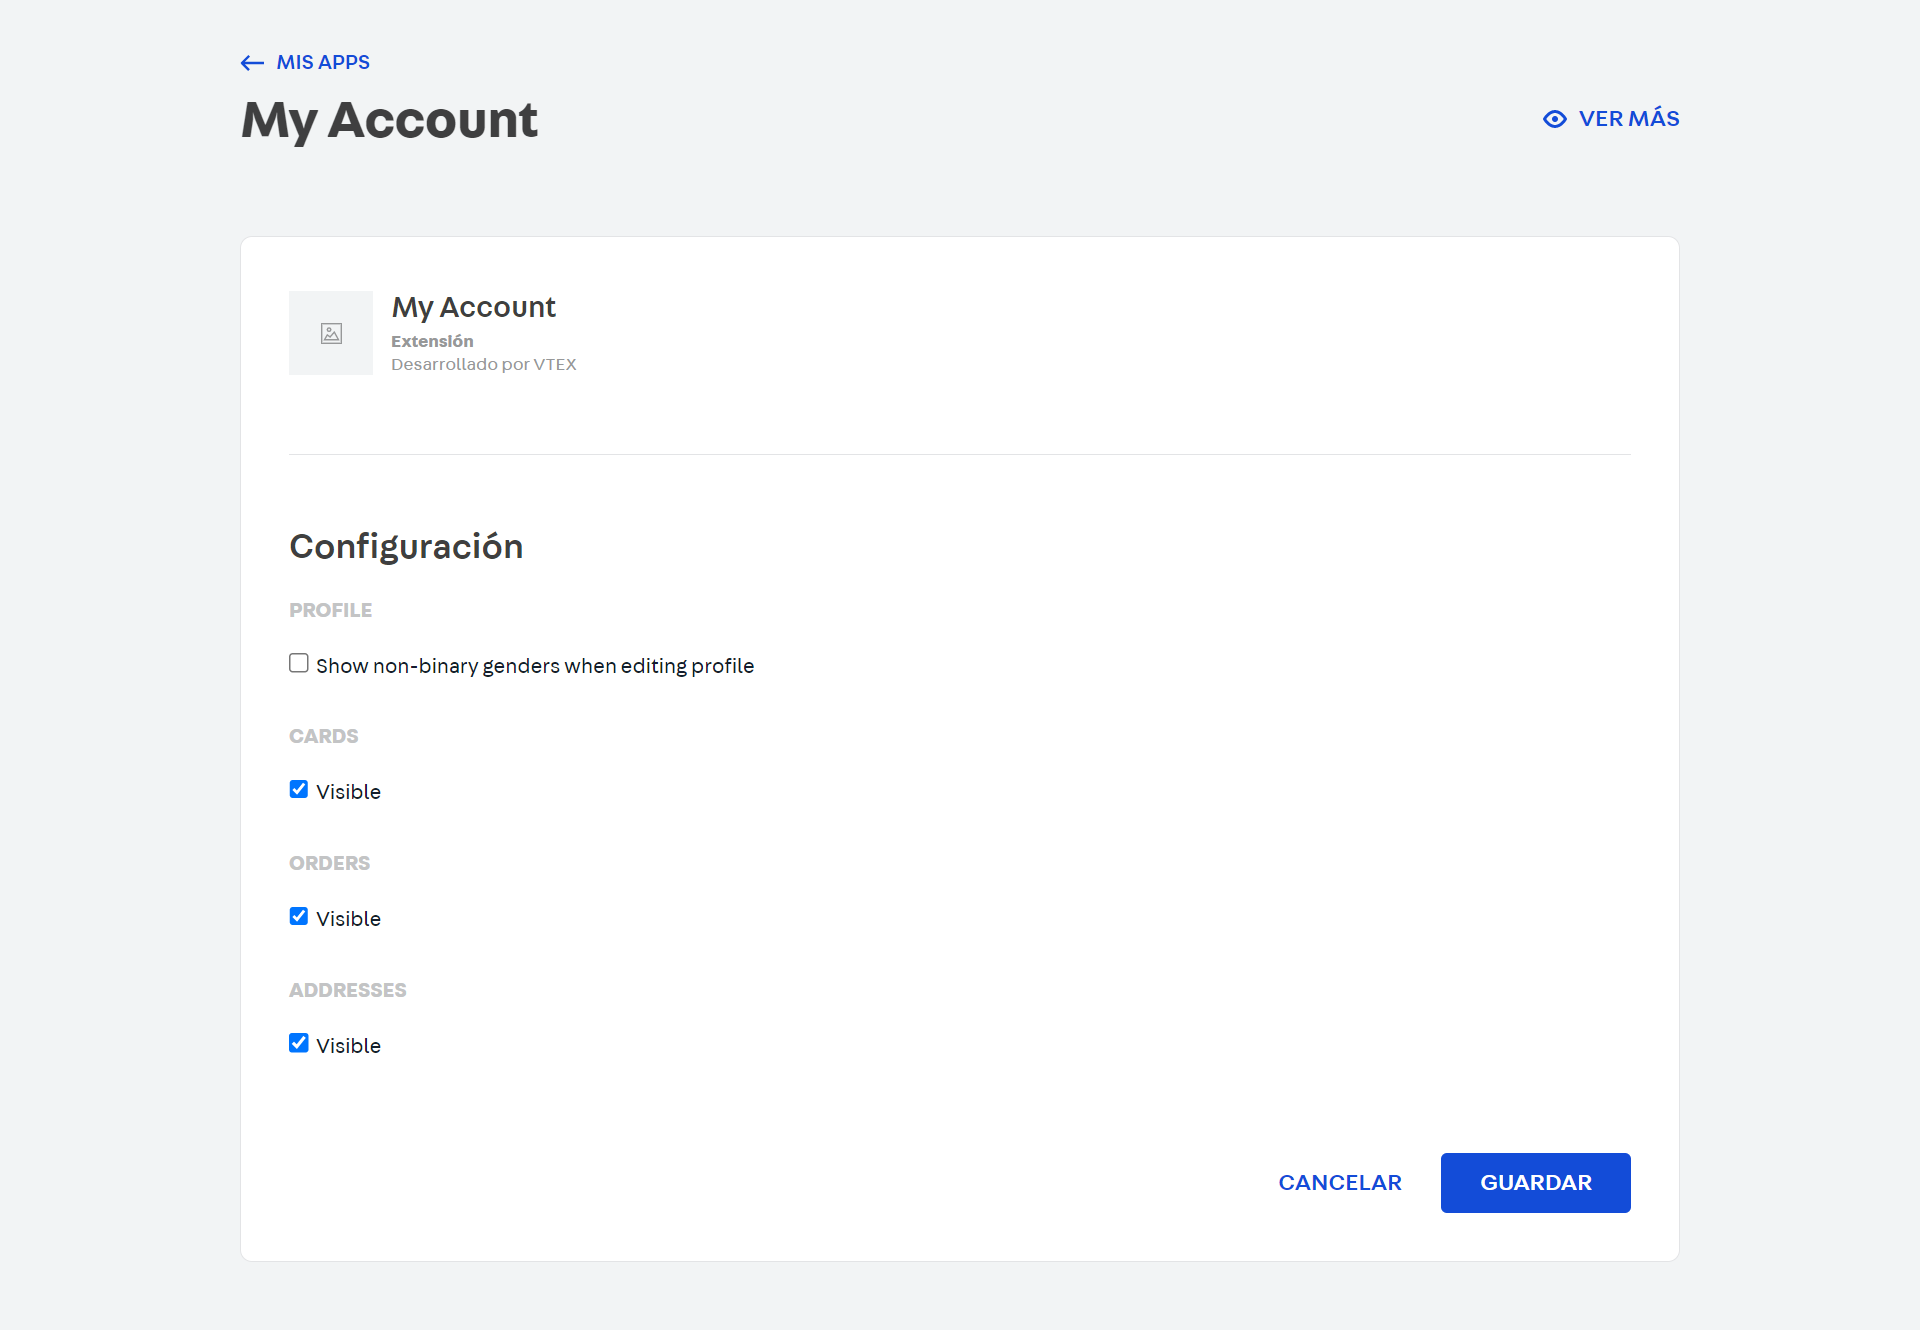Open the MIS APPS link
The height and width of the screenshot is (1330, 1920).
(x=322, y=61)
